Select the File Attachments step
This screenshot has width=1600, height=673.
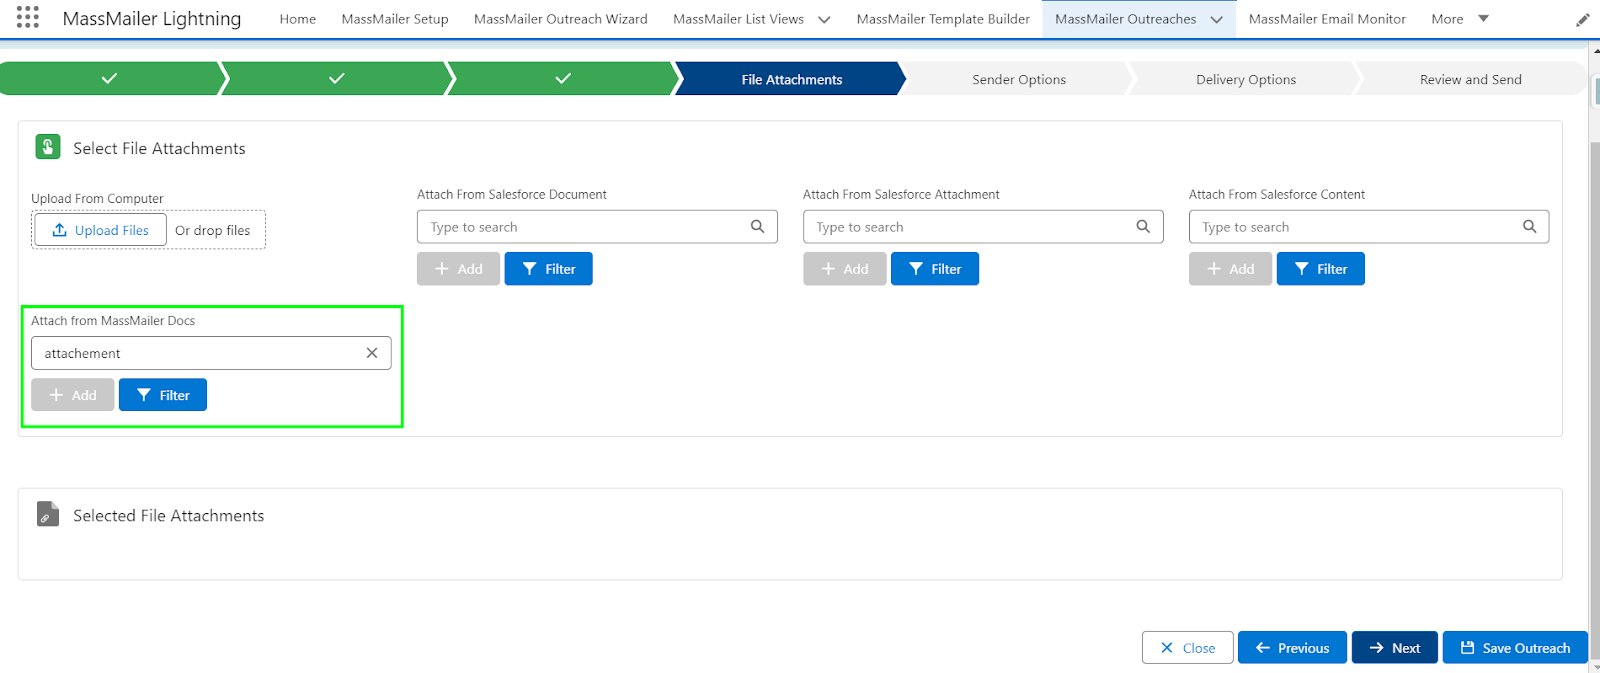[792, 79]
